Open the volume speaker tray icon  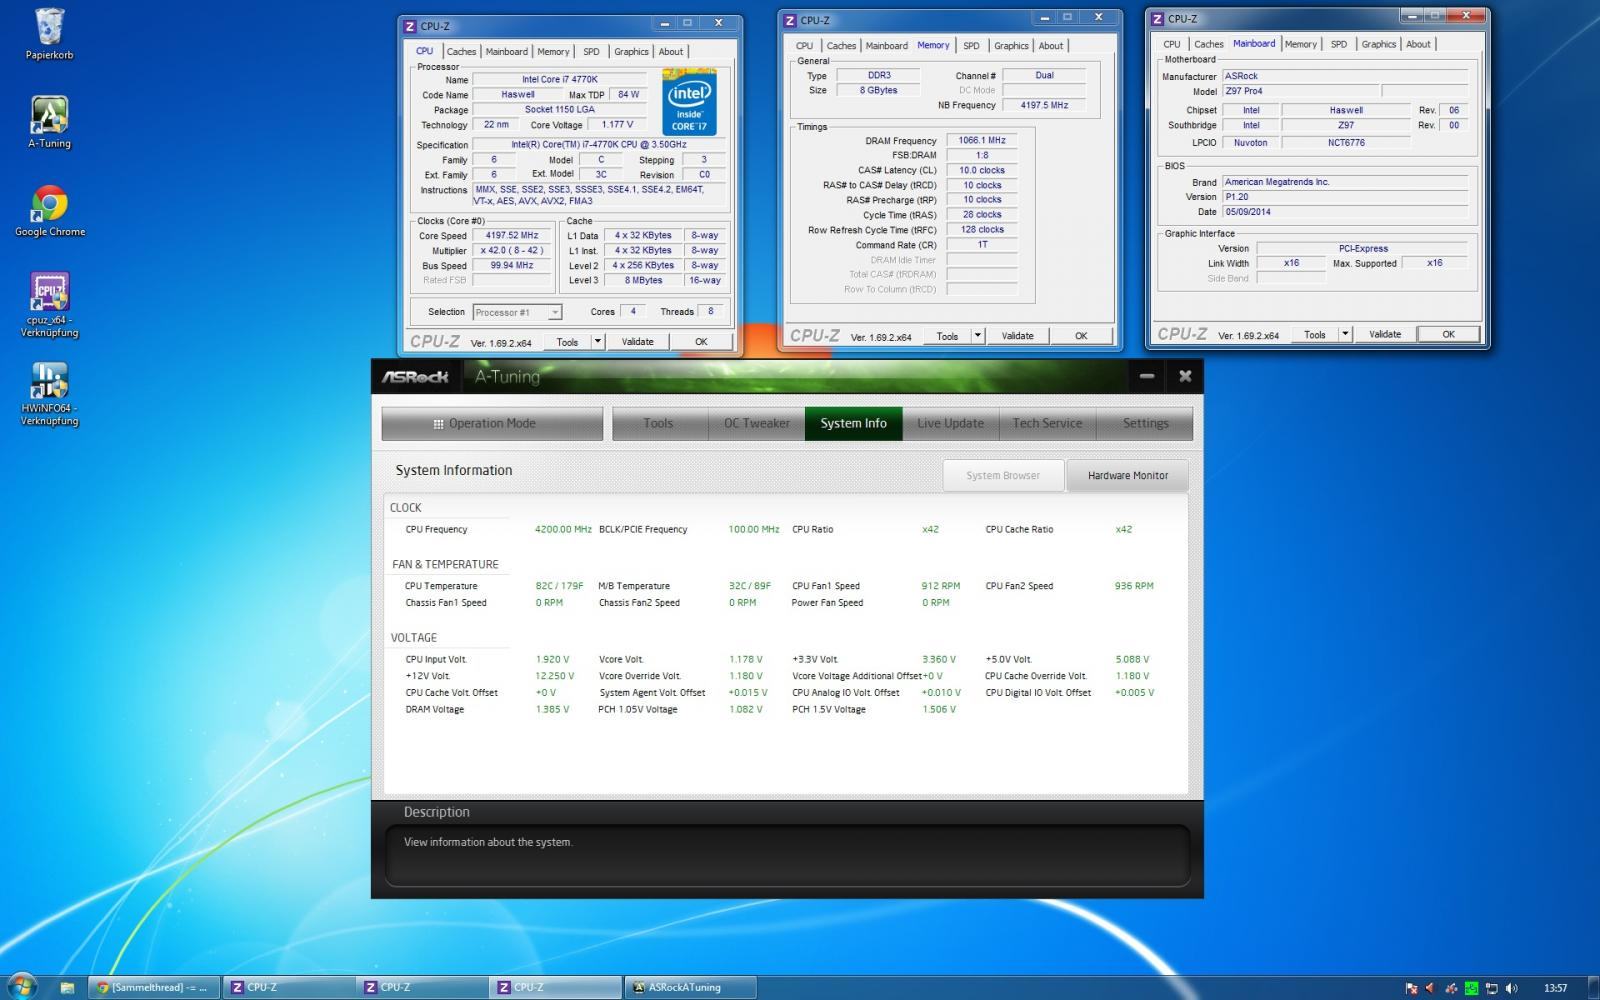[x=1511, y=988]
